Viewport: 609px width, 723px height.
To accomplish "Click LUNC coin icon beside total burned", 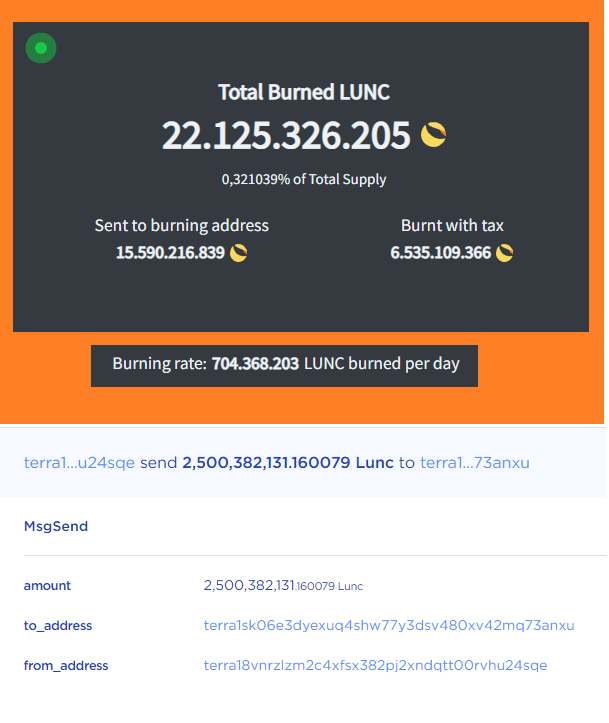I will tap(433, 134).
